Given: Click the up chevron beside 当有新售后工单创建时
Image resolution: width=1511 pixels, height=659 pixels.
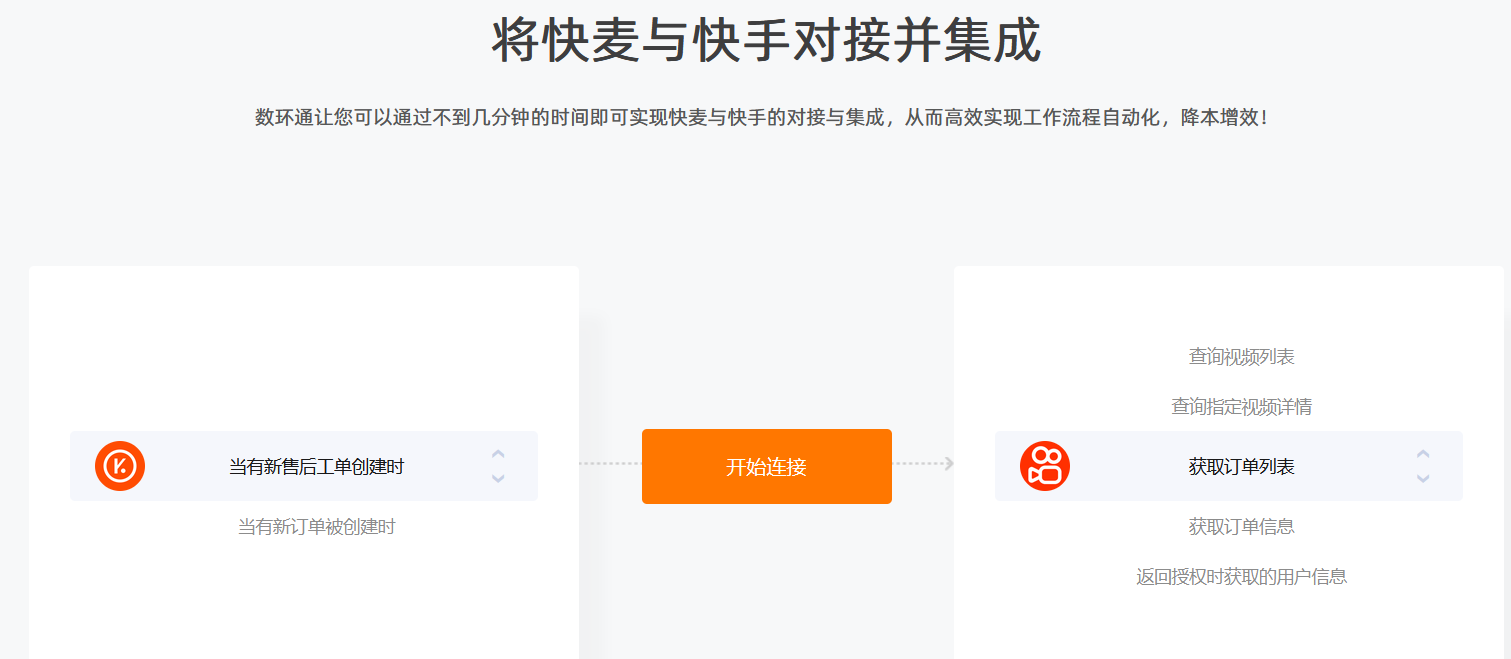Looking at the screenshot, I should click(498, 454).
